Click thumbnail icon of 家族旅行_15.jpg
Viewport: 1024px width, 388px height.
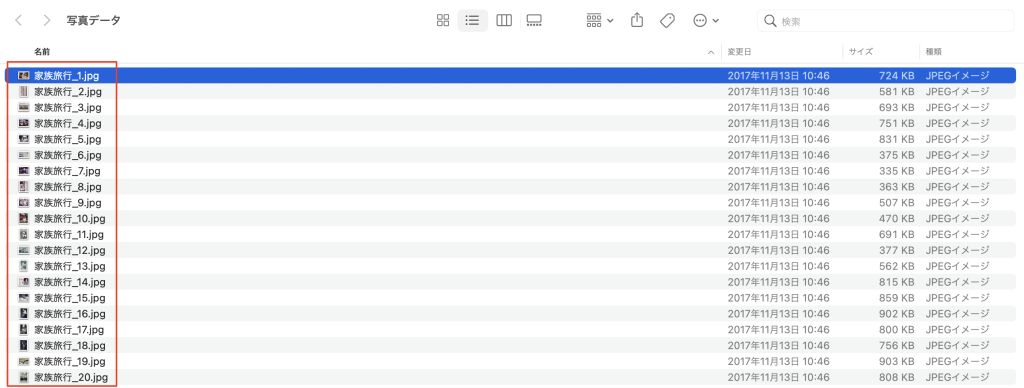tap(24, 298)
